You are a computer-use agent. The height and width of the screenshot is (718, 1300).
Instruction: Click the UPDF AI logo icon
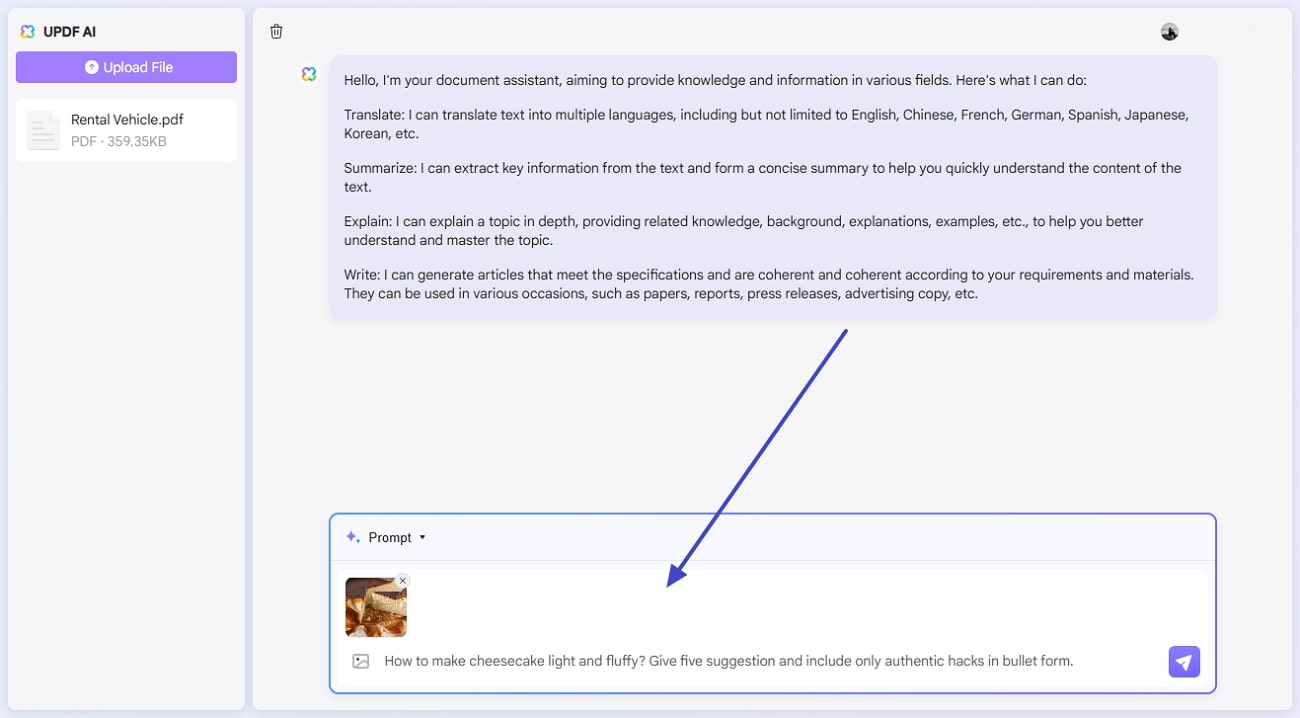point(27,31)
